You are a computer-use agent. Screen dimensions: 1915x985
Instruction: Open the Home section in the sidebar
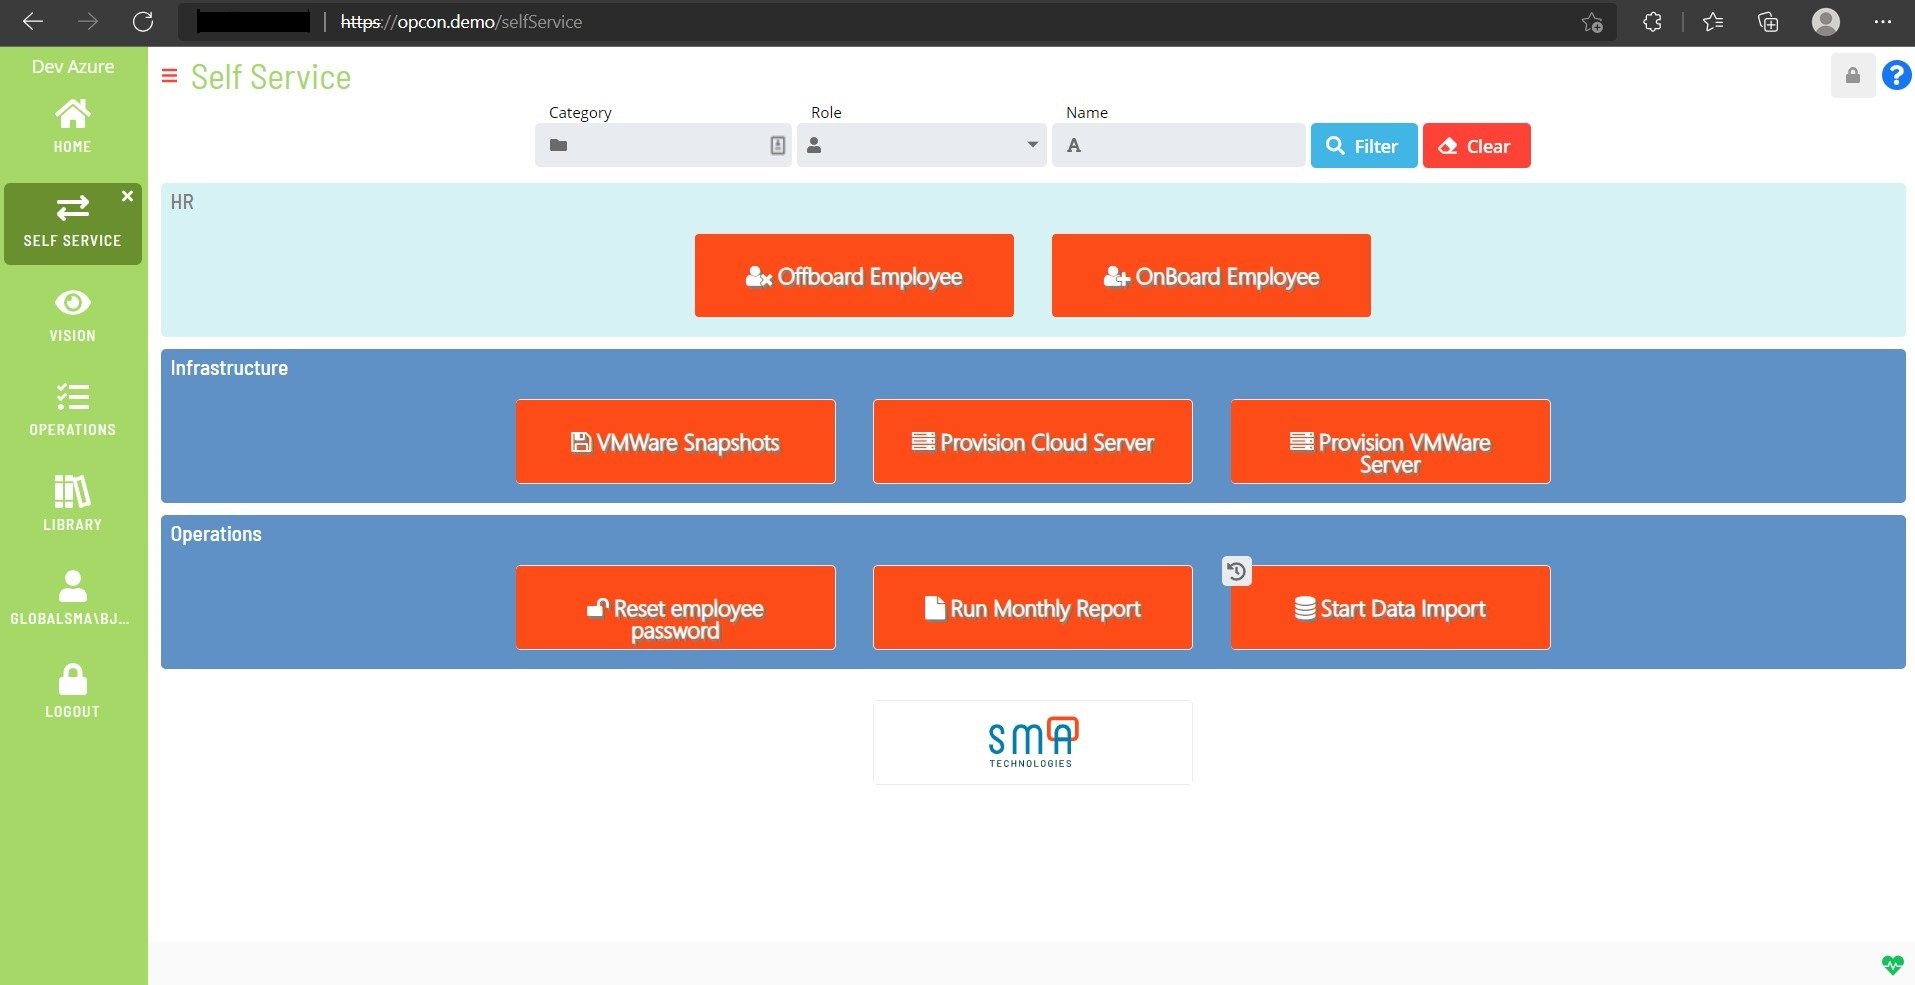tap(71, 122)
